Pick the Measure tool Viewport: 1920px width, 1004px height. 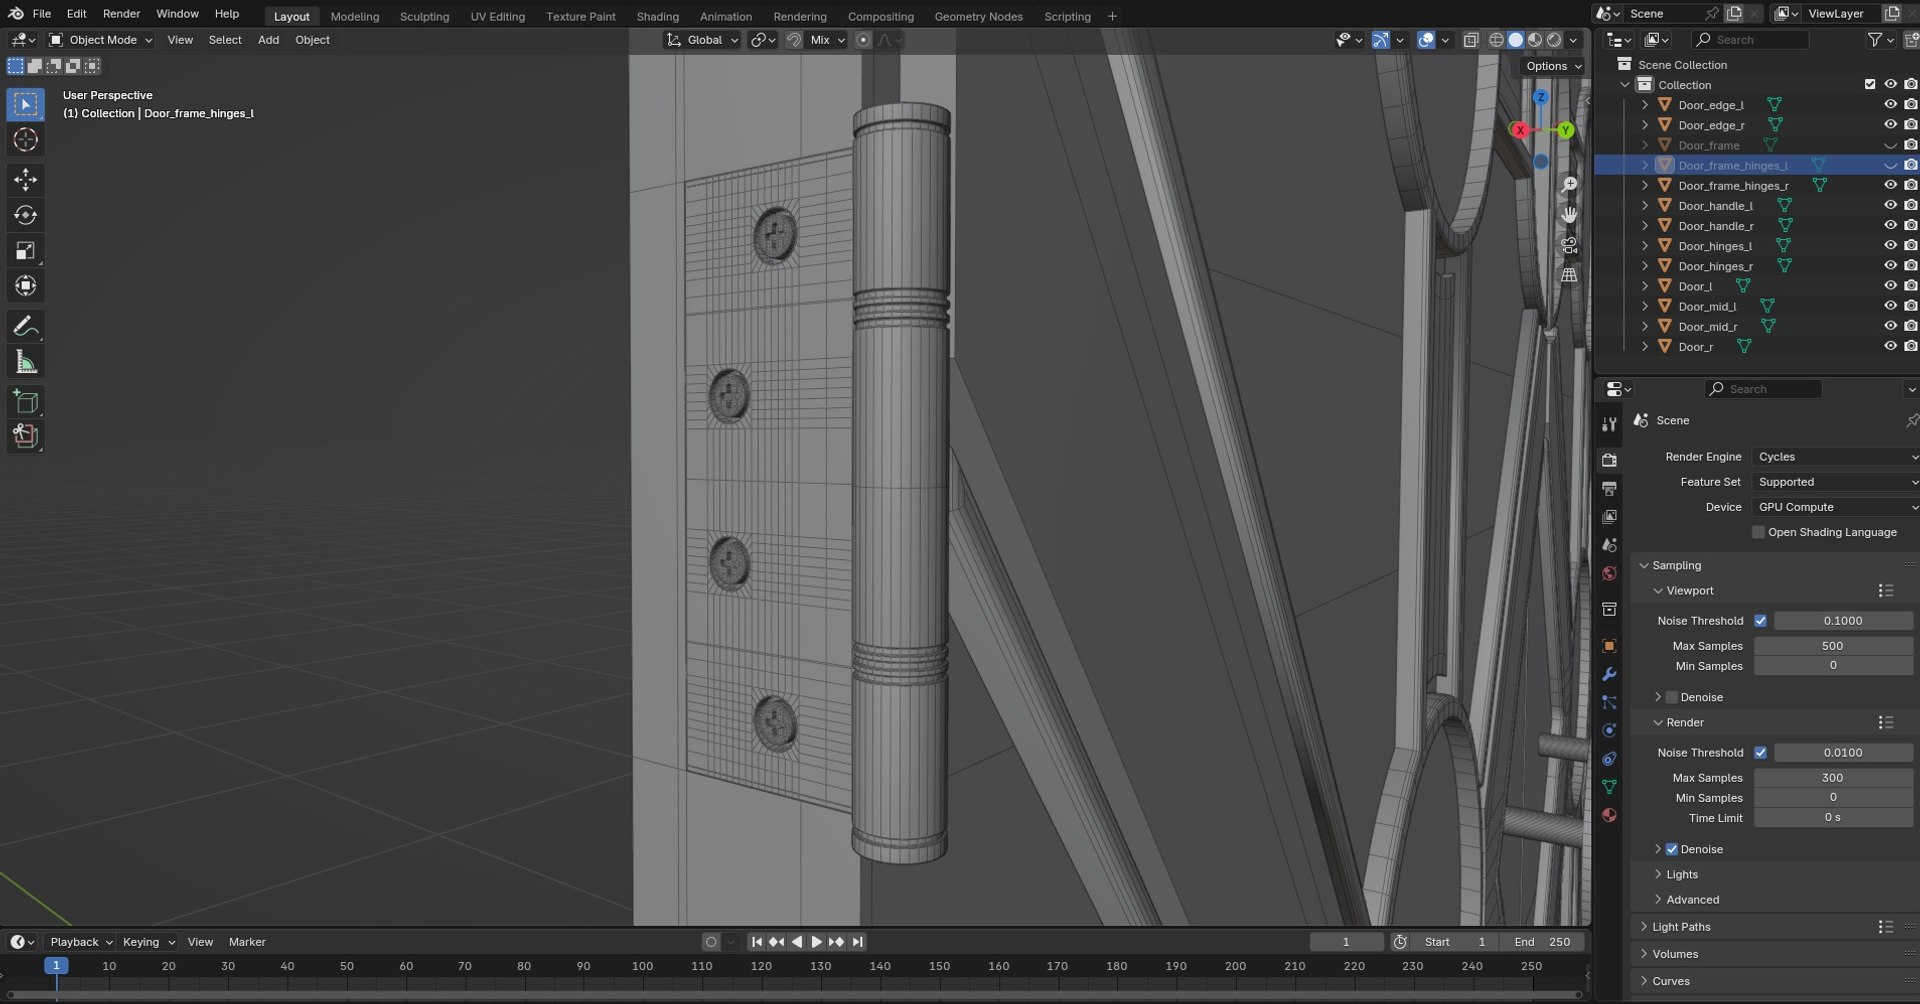[26, 362]
